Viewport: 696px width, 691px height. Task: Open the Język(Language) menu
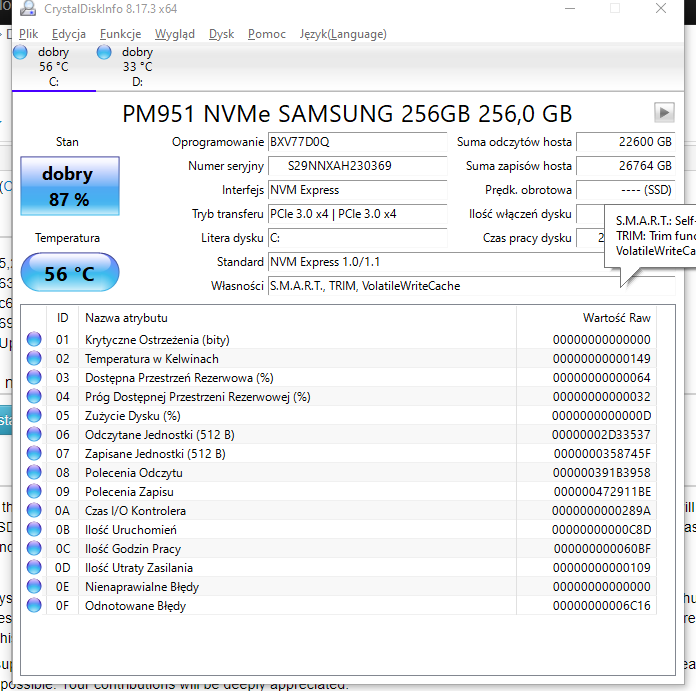click(343, 34)
